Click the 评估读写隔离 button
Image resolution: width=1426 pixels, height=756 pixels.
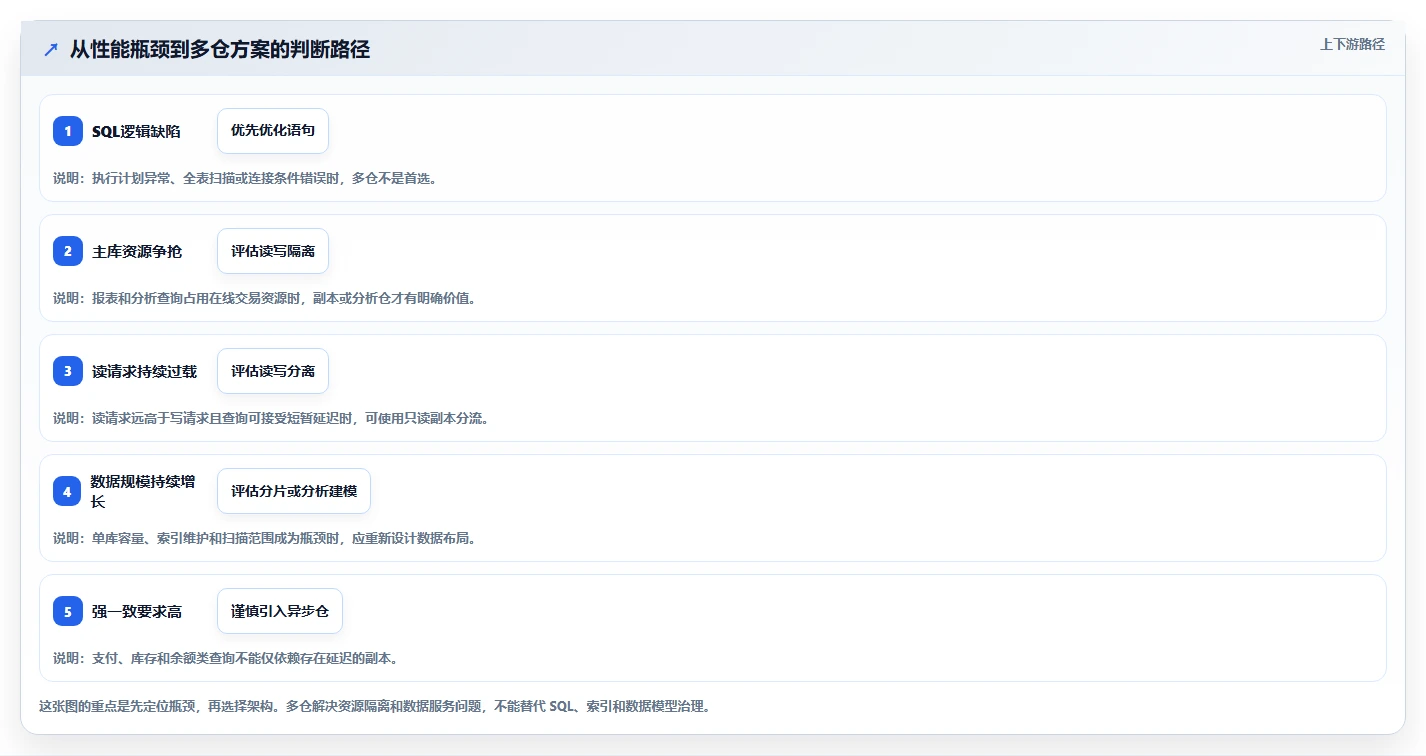click(x=273, y=251)
